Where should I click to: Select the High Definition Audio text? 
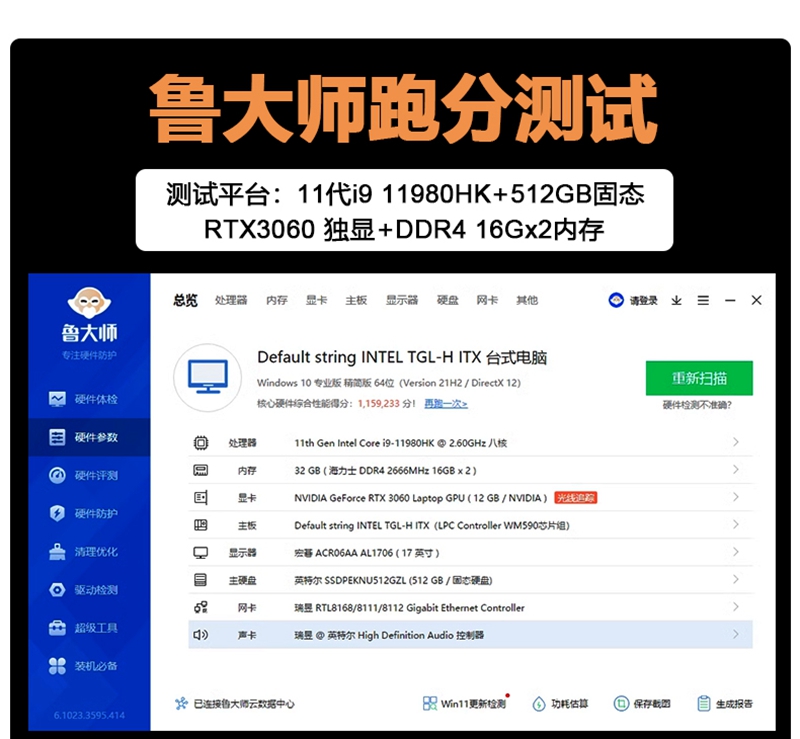tap(389, 635)
